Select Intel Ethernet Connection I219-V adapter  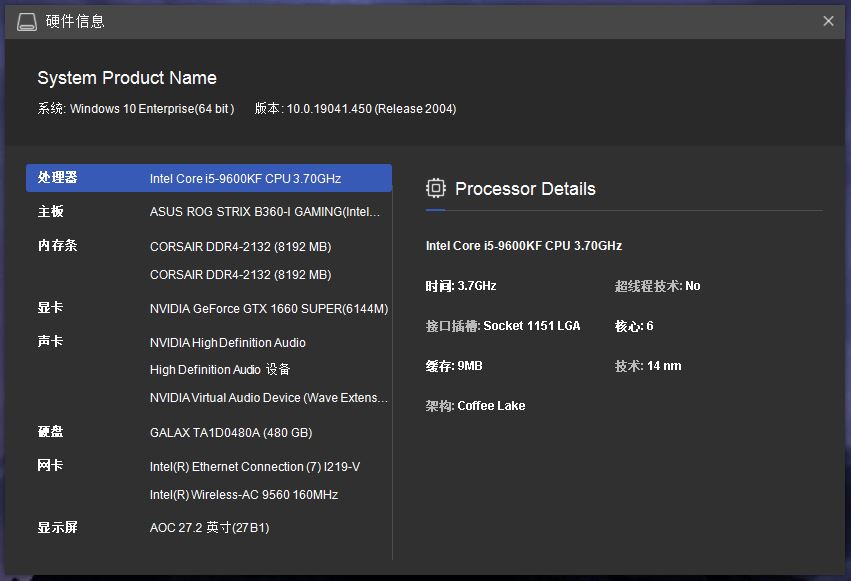click(255, 467)
